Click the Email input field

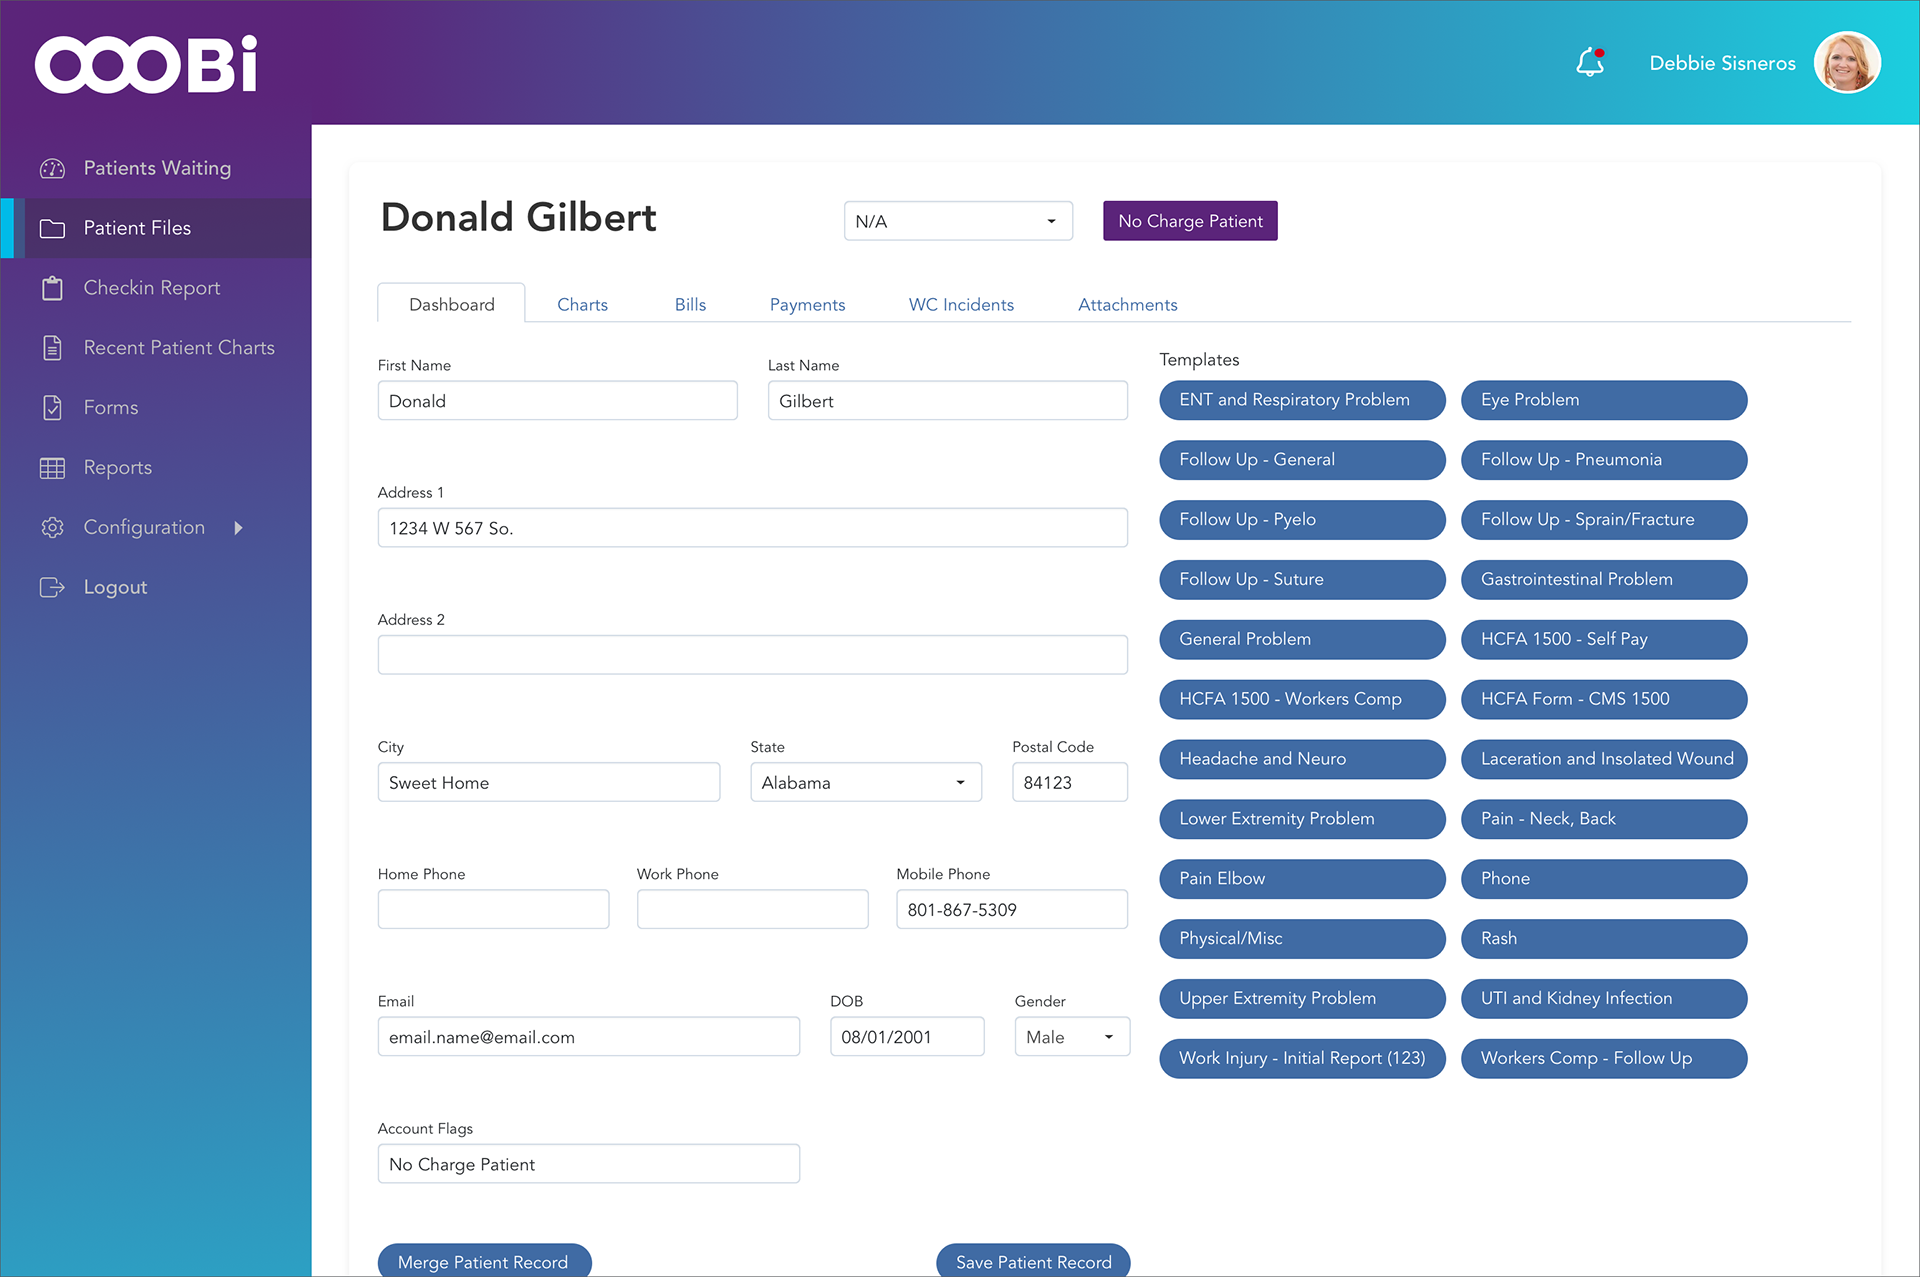(x=588, y=1037)
